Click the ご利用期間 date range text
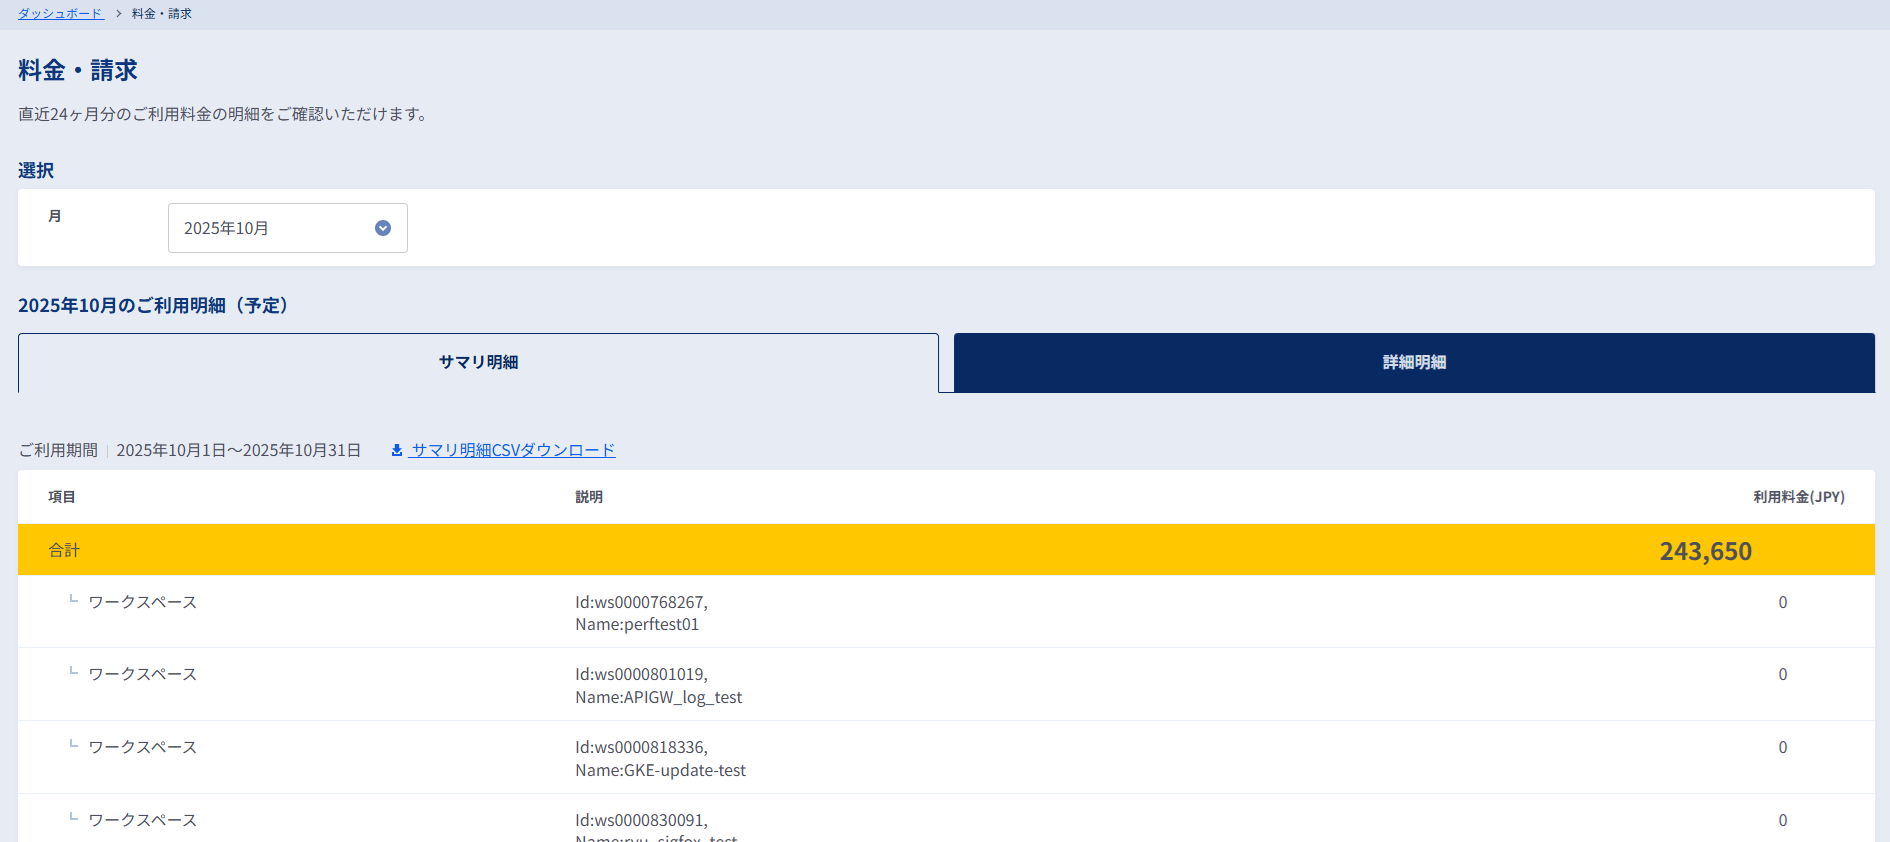The width and height of the screenshot is (1890, 842). 238,450
